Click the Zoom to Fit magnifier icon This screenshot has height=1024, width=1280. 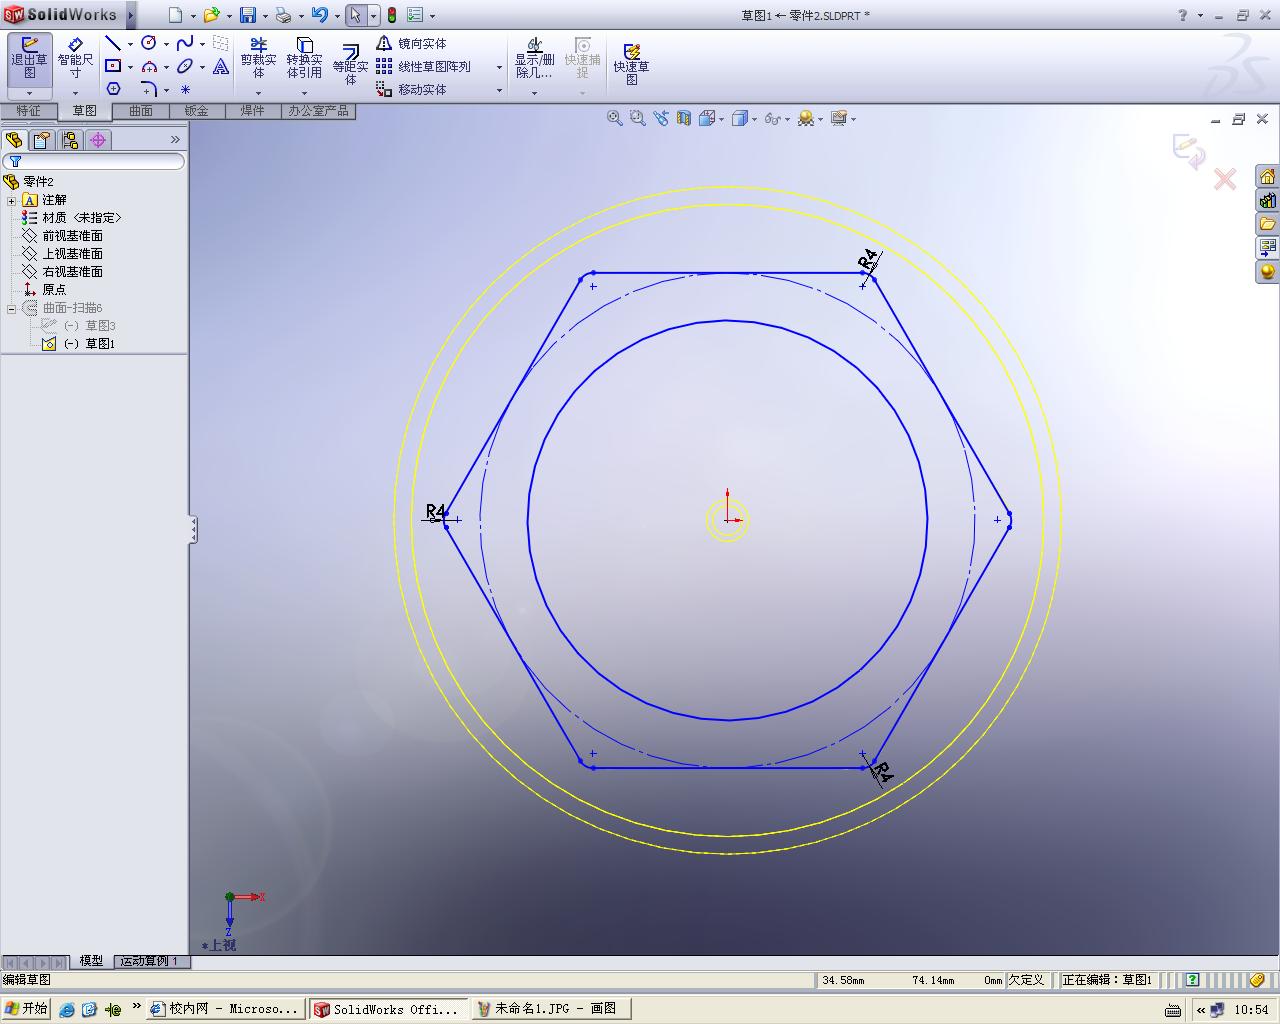[x=615, y=118]
